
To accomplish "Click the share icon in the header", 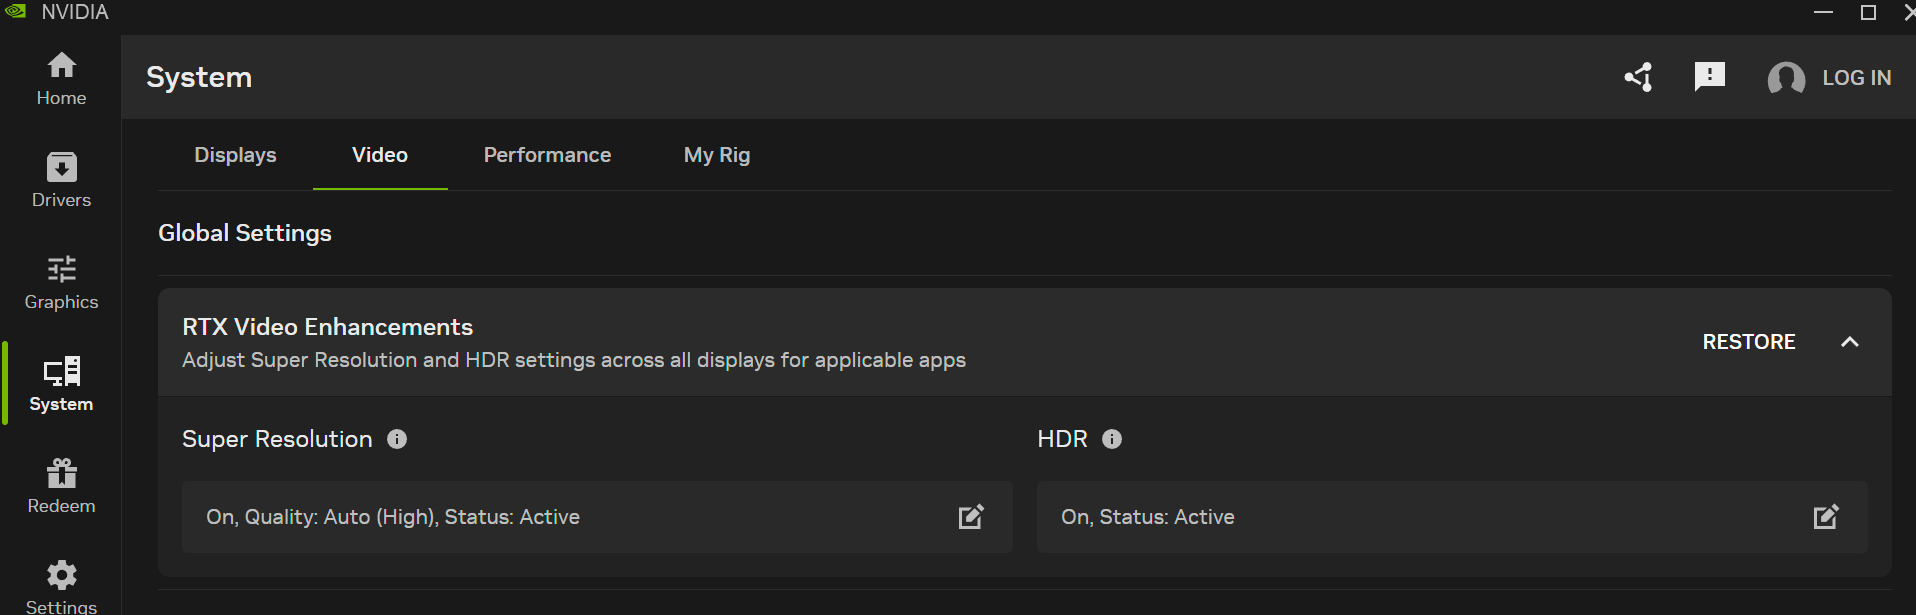I will [x=1638, y=77].
